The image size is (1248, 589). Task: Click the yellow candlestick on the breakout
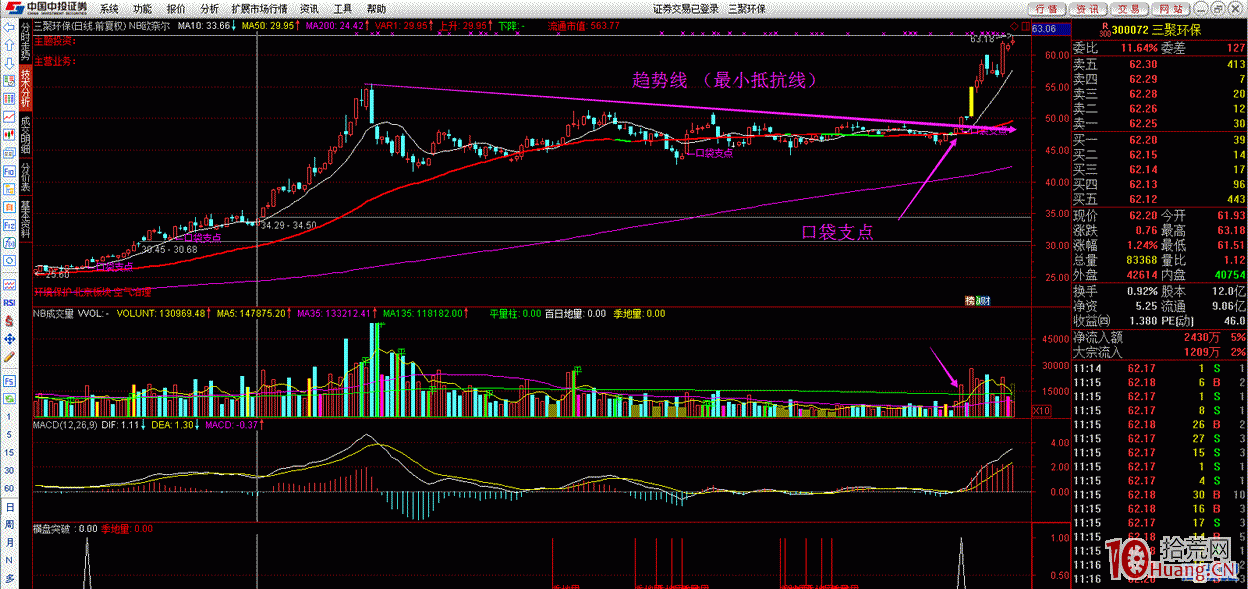970,102
